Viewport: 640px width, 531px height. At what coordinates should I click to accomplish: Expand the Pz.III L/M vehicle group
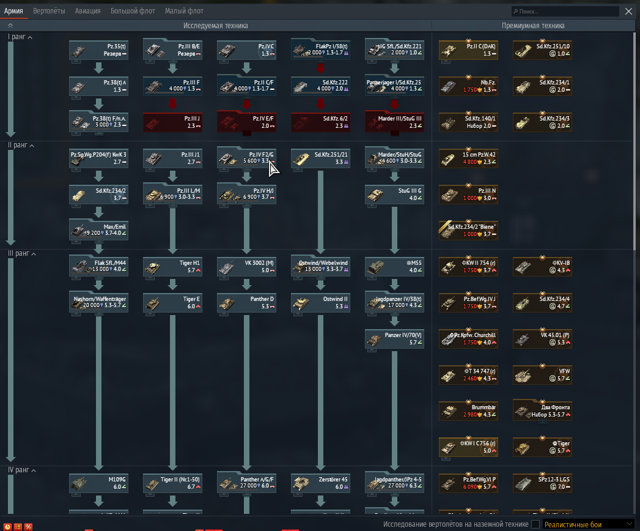point(173,193)
